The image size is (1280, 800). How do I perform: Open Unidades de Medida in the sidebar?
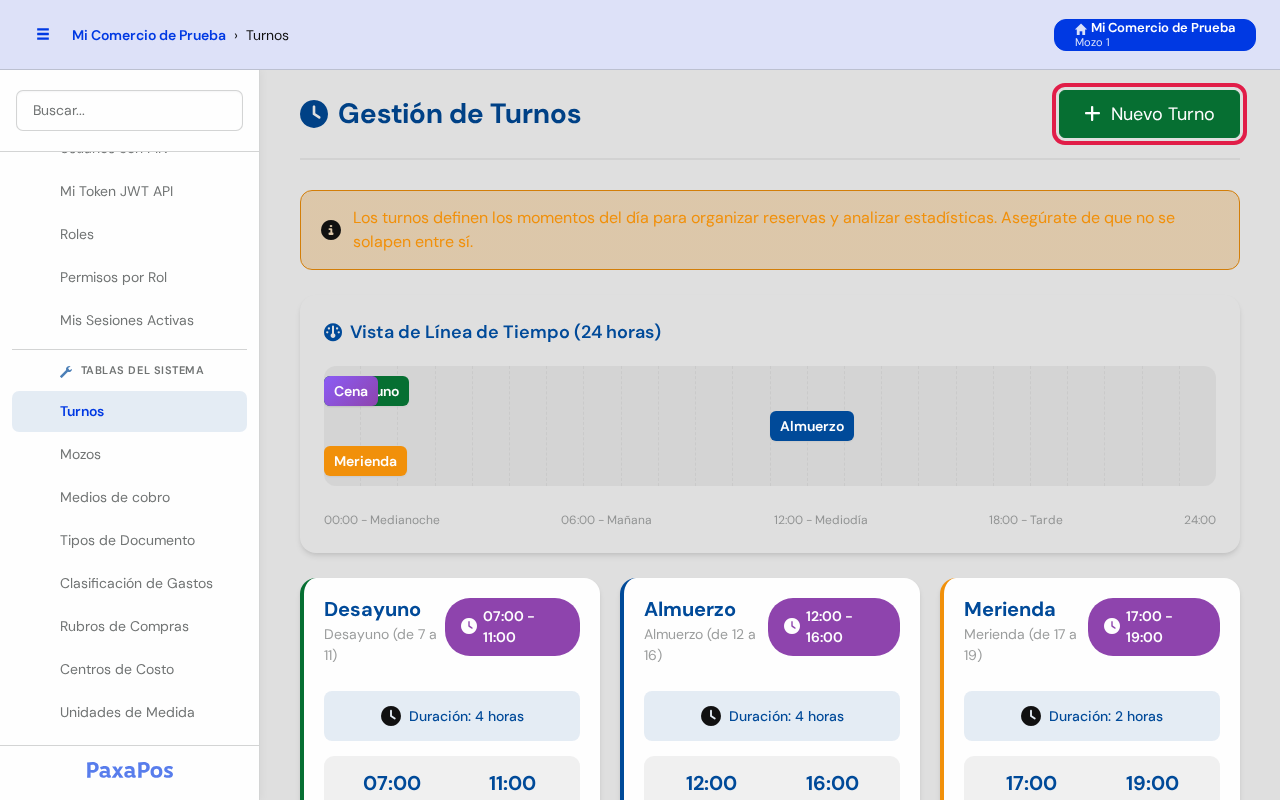(130, 712)
